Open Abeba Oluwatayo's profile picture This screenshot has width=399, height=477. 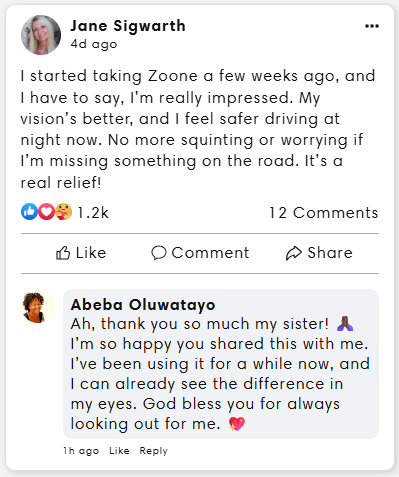click(x=38, y=307)
